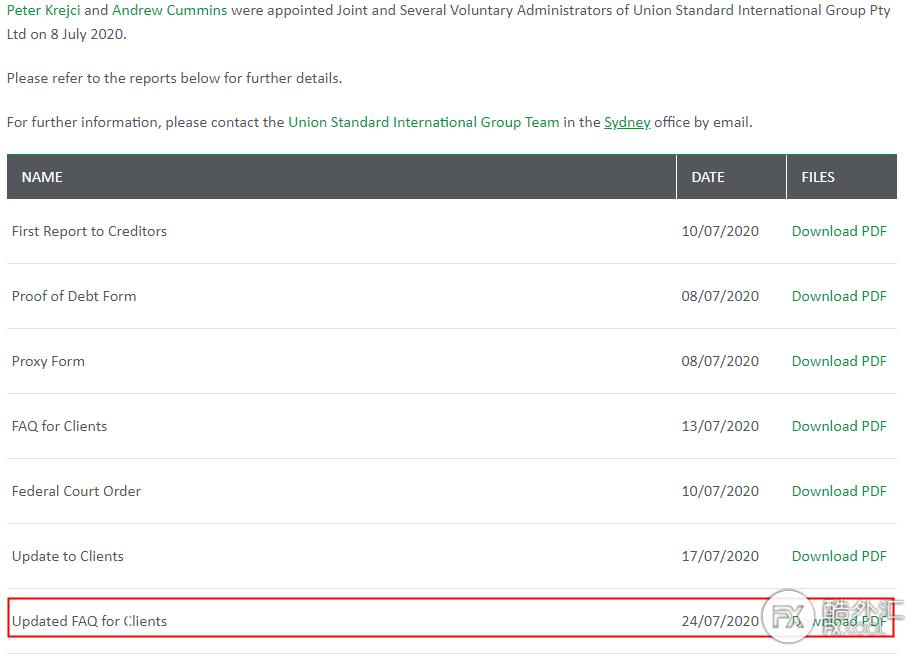Select the First Report to Creditors row name
The image size is (917, 656).
tap(89, 231)
